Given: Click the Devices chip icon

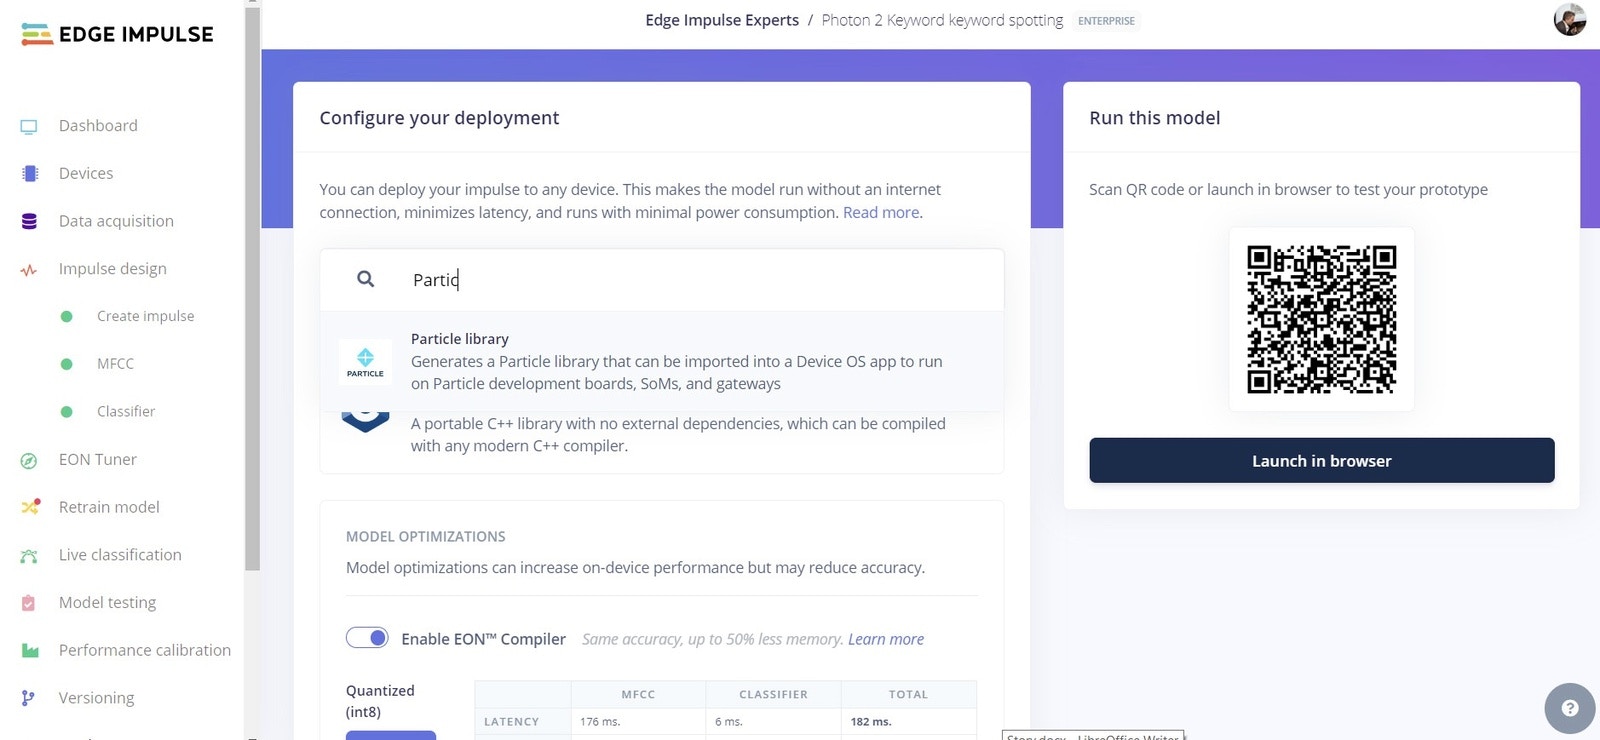Looking at the screenshot, I should pos(30,174).
